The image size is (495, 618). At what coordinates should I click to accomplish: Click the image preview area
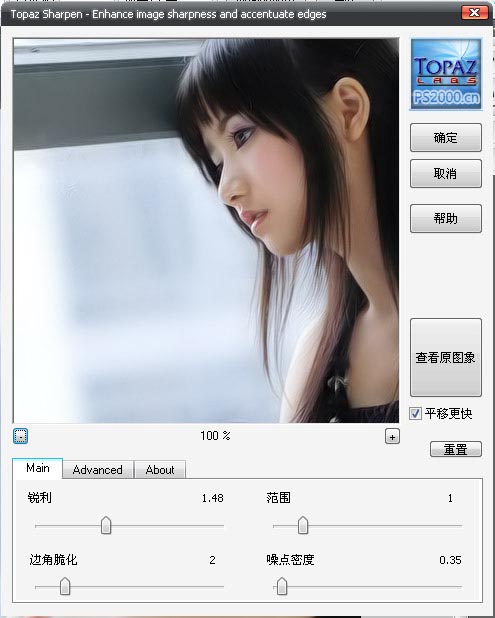pyautogui.click(x=206, y=231)
